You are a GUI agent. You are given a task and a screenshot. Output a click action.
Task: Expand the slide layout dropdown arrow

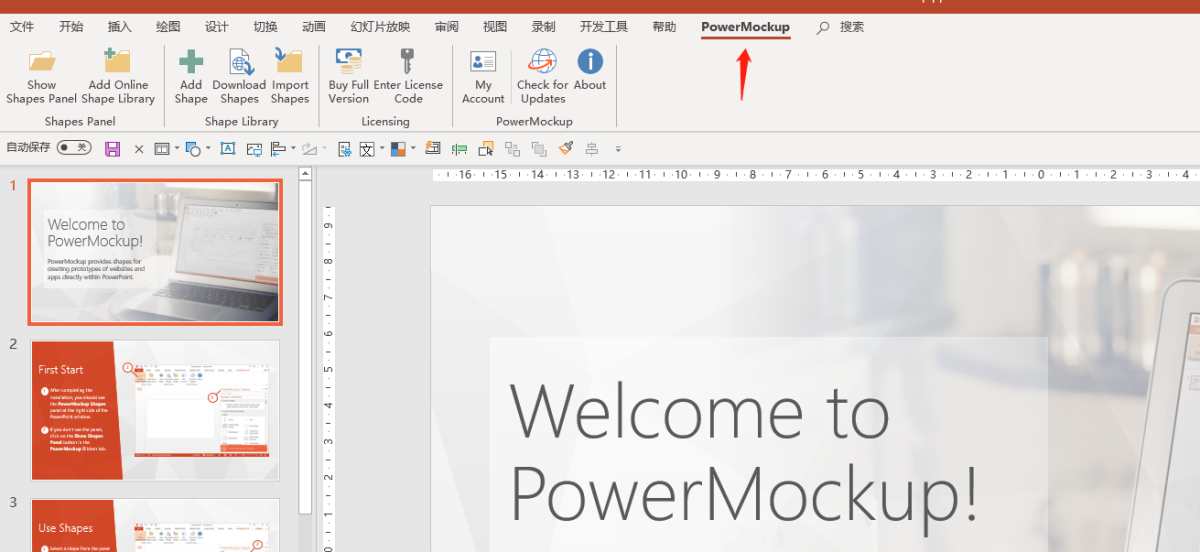[177, 149]
